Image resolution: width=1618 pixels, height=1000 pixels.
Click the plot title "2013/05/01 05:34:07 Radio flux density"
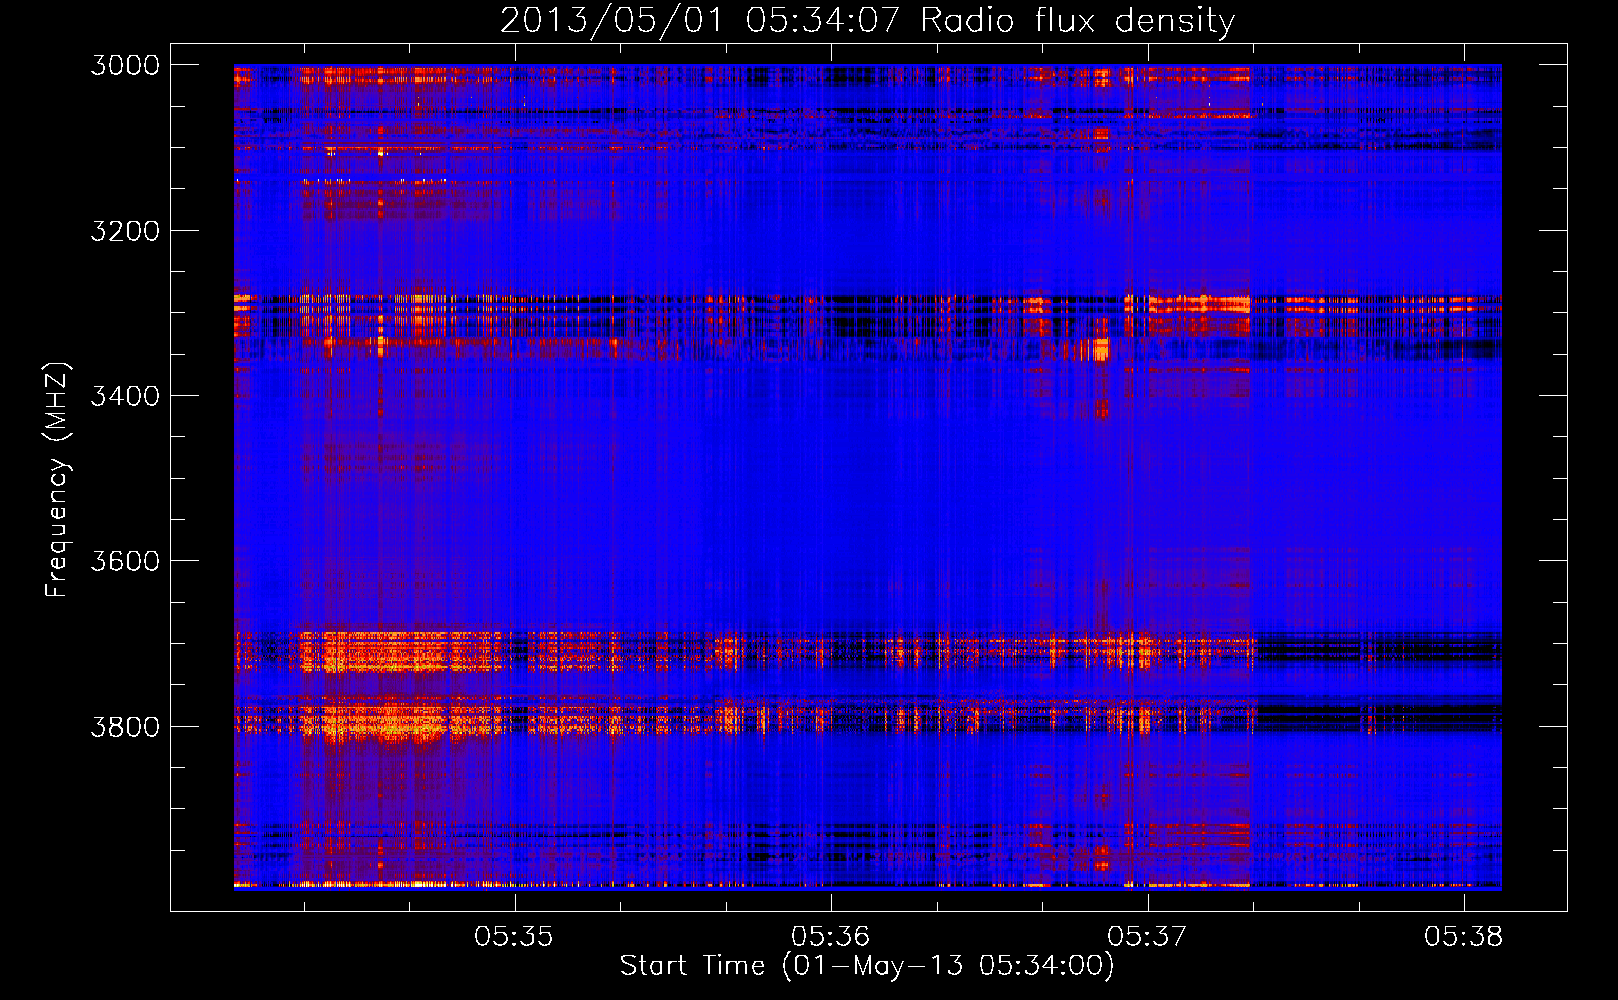pos(867,20)
